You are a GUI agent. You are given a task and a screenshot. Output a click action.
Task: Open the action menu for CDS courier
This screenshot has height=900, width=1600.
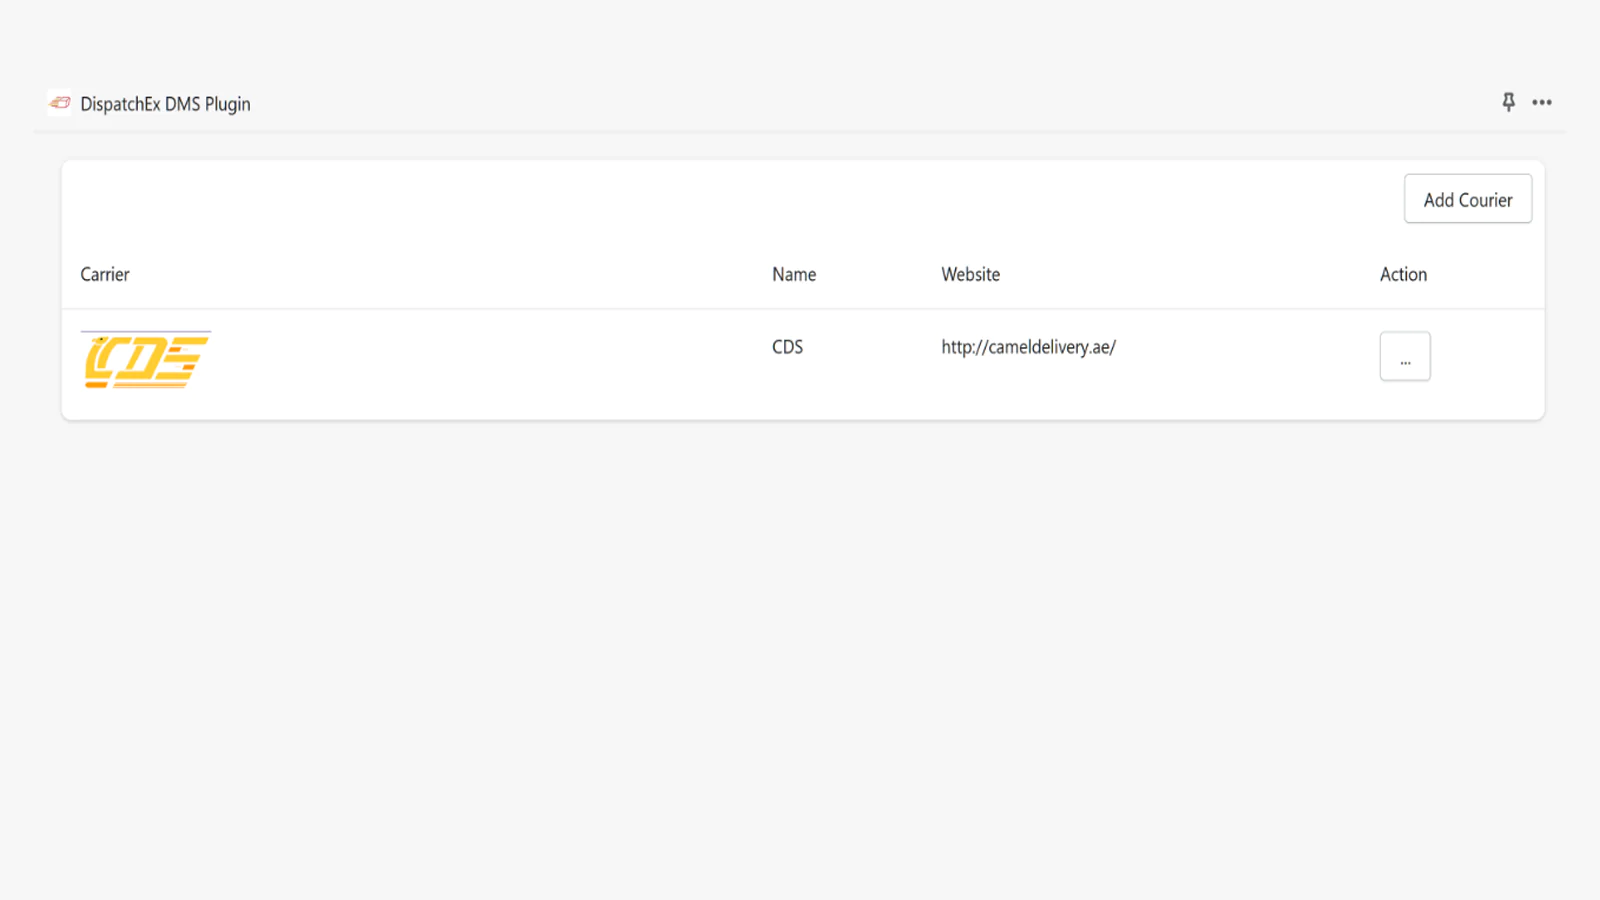[1405, 357]
